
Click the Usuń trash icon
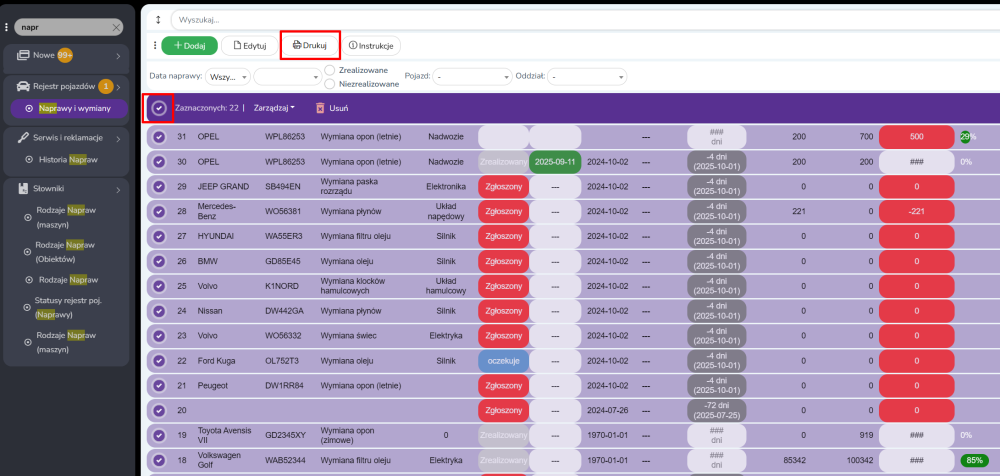(320, 108)
